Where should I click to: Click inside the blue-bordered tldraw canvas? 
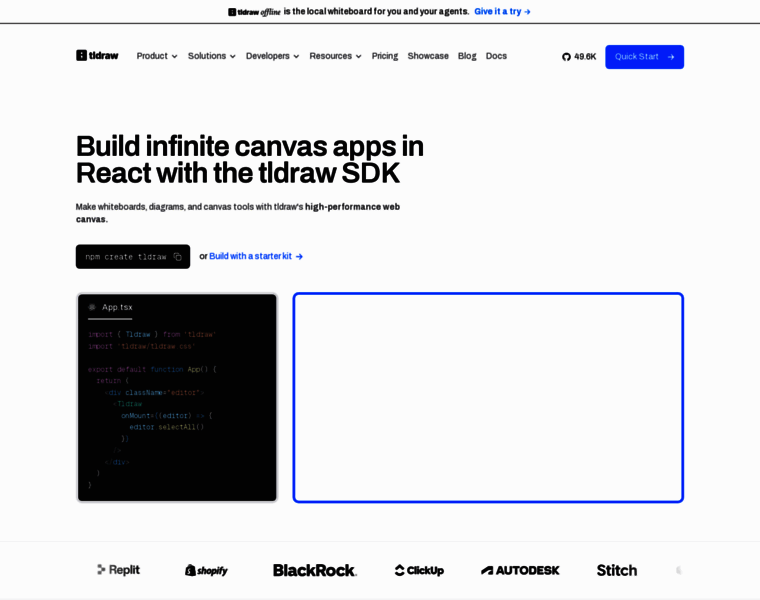pyautogui.click(x=488, y=397)
